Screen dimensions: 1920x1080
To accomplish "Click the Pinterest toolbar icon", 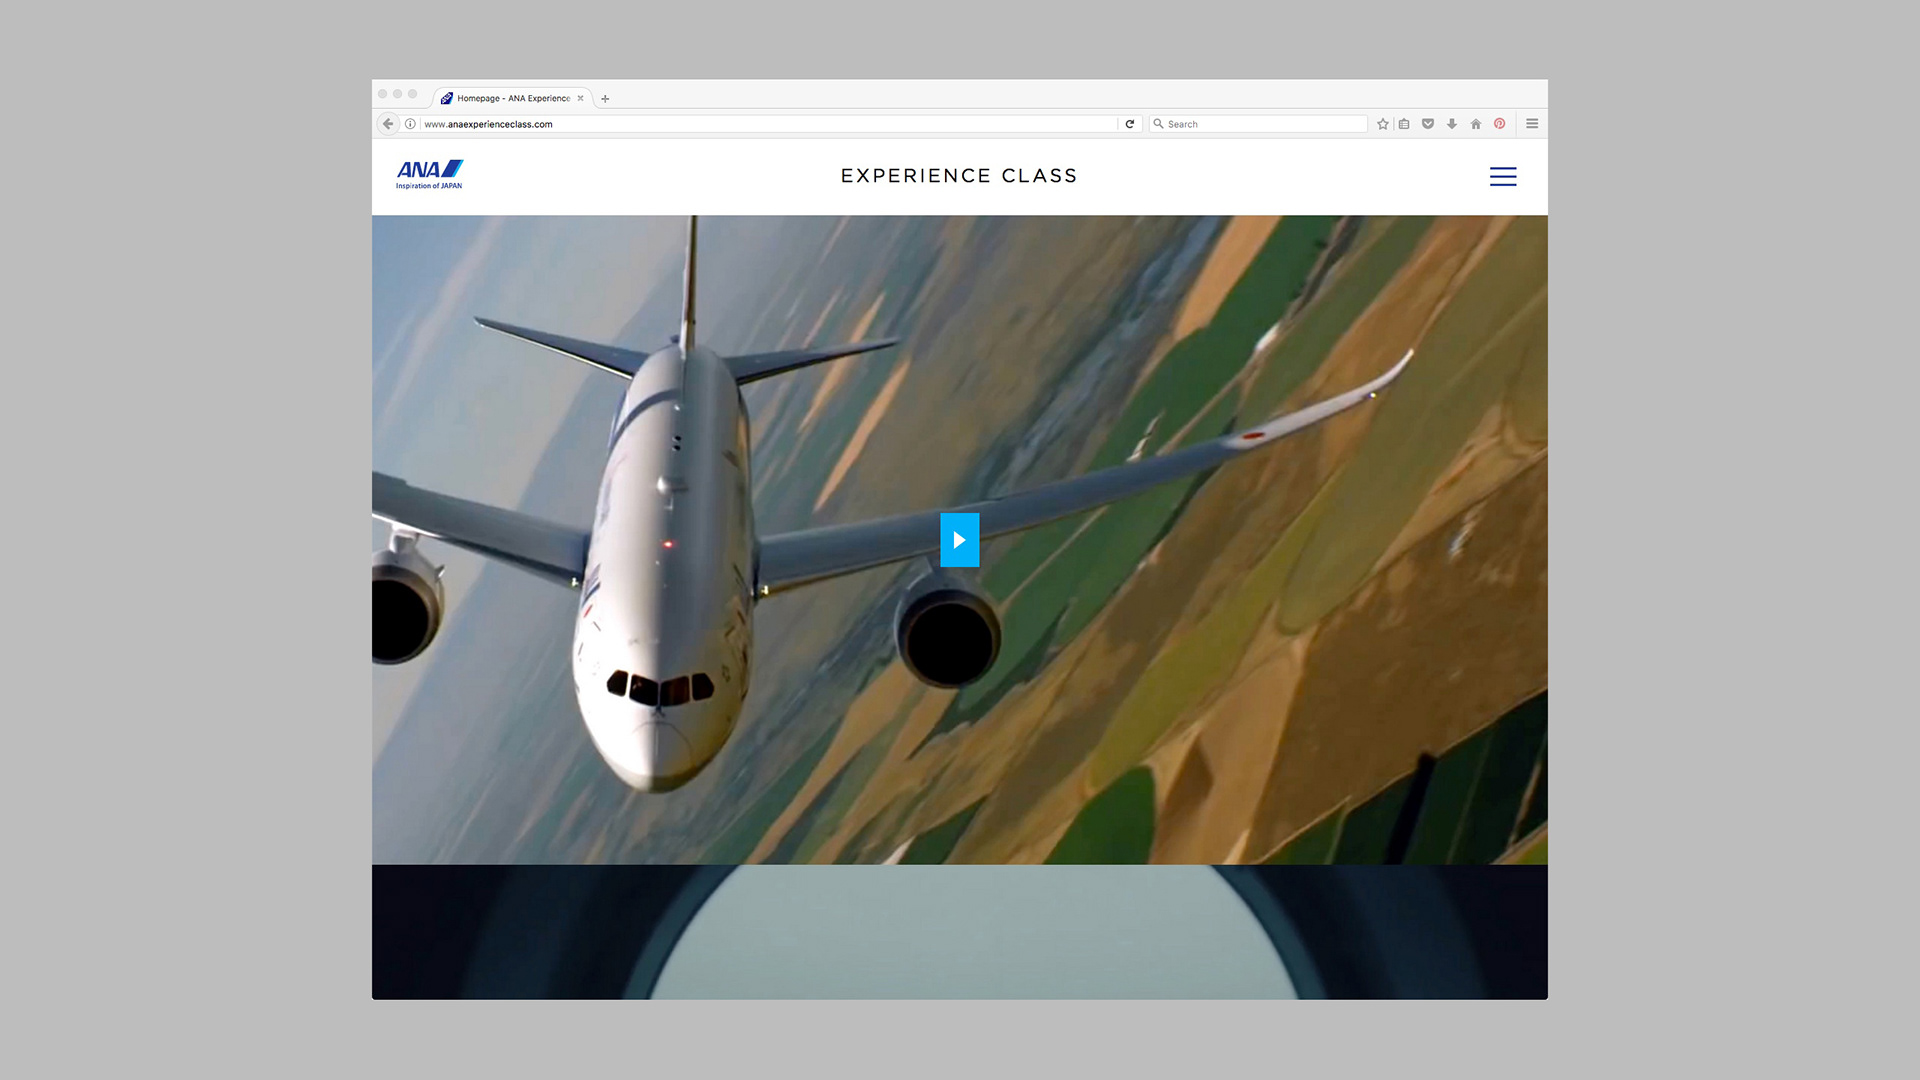I will pyautogui.click(x=1500, y=124).
